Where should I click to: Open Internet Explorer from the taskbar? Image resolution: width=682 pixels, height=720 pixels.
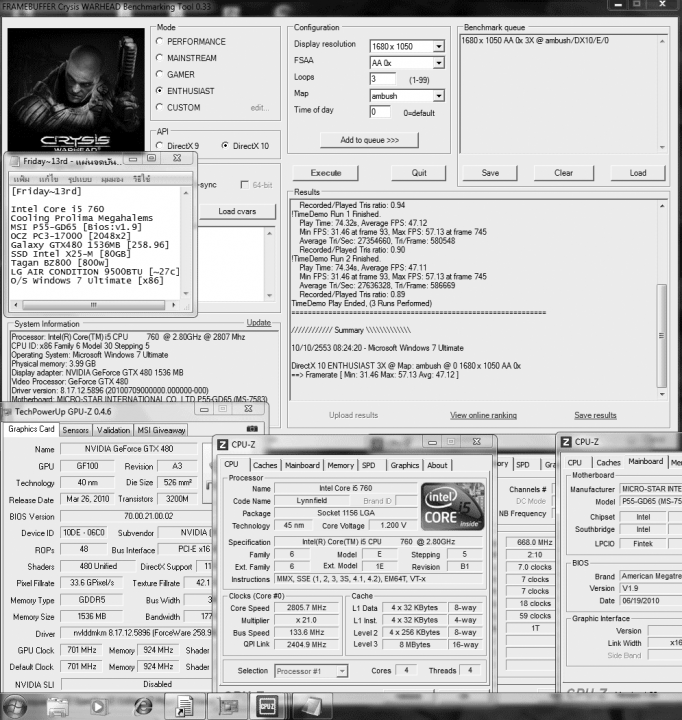[x=143, y=706]
